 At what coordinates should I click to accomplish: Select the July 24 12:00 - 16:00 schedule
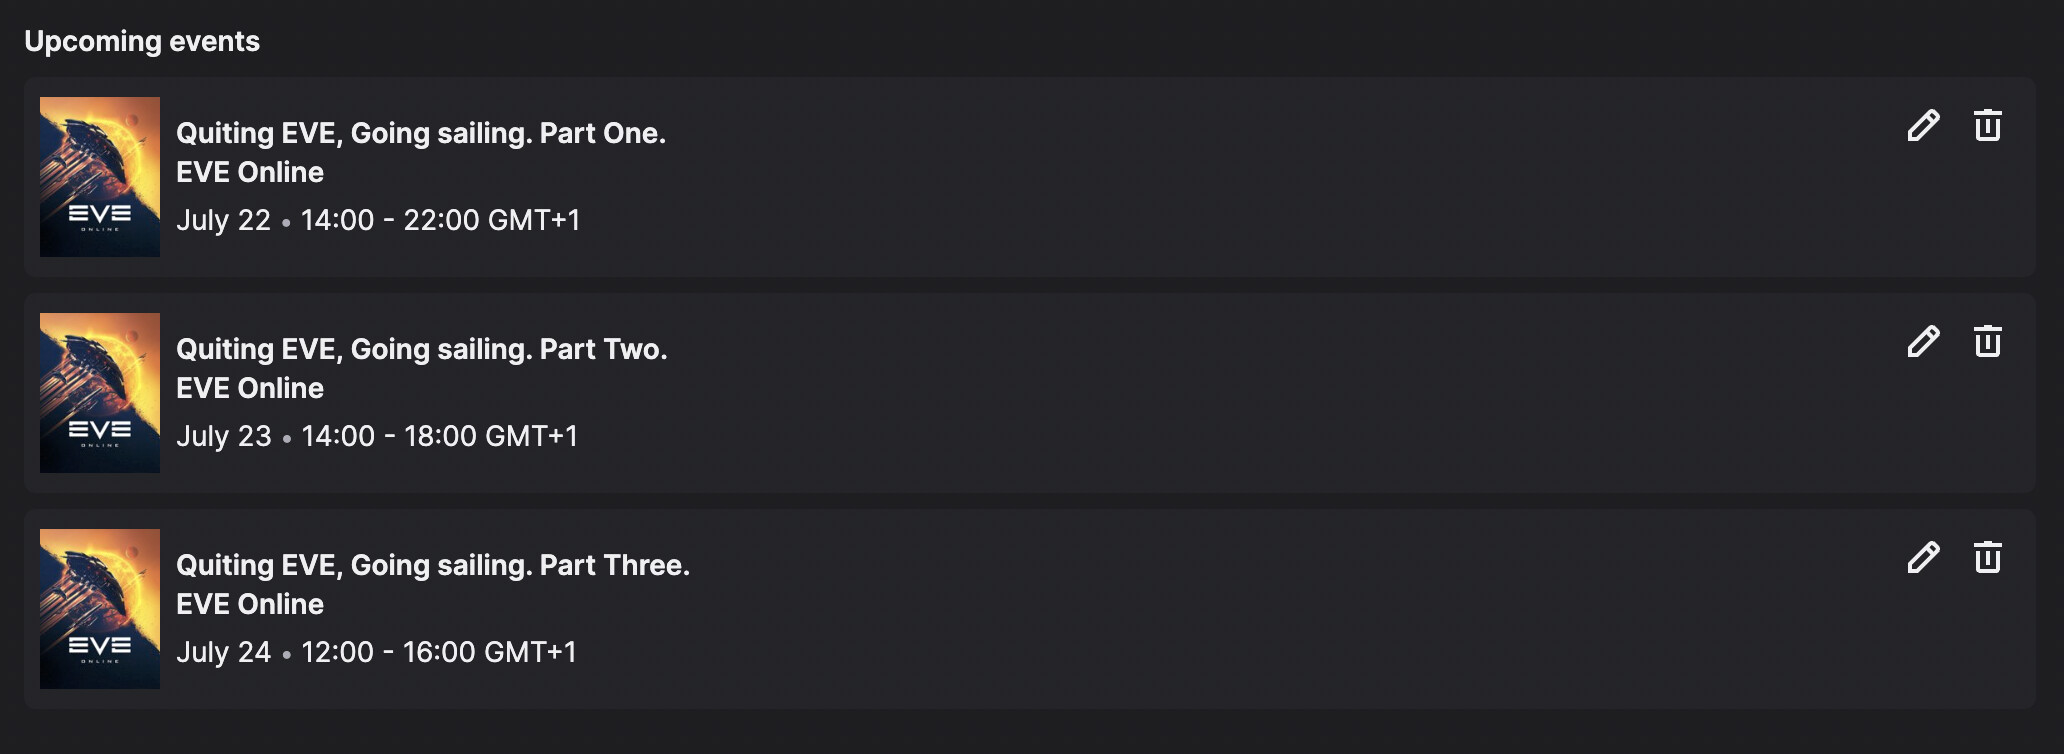tap(377, 652)
